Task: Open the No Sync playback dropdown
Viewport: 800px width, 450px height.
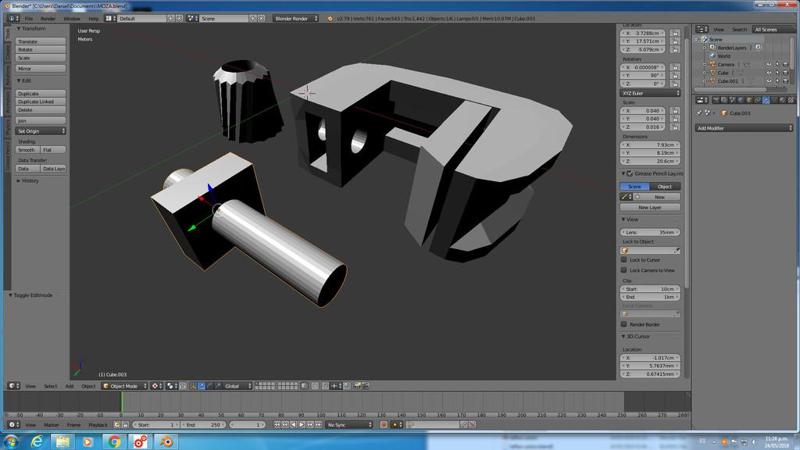Action: (349, 425)
